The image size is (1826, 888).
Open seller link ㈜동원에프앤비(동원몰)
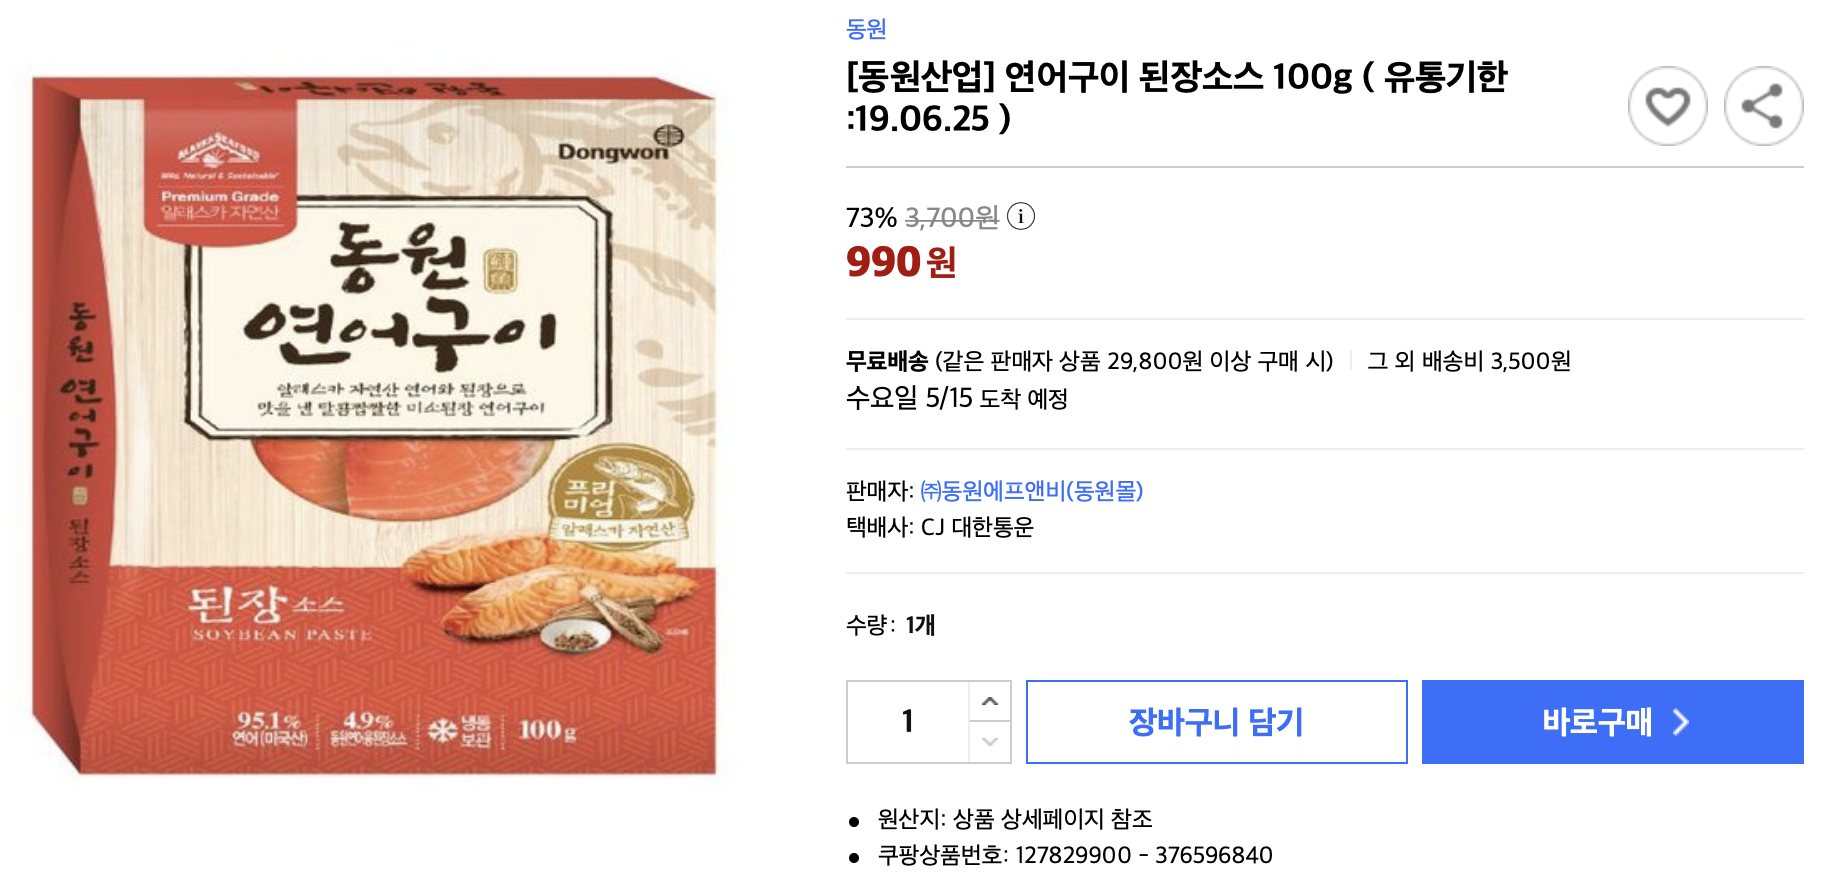[x=1031, y=491]
